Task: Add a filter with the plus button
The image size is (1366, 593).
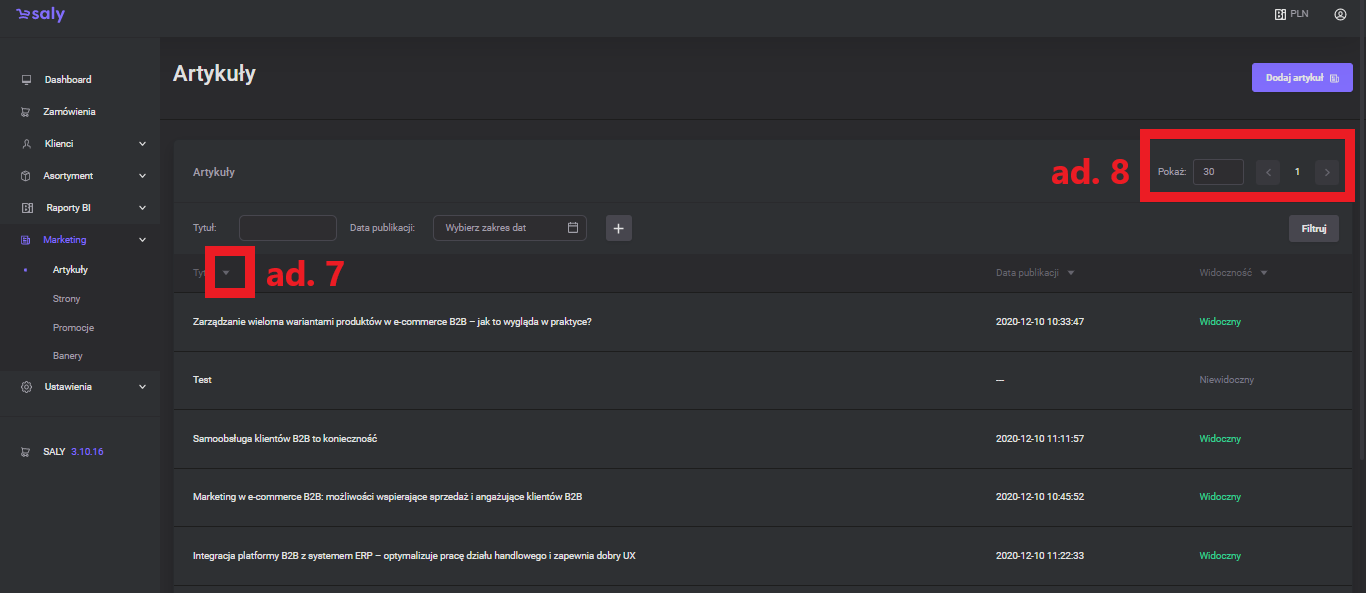Action: pyautogui.click(x=618, y=229)
